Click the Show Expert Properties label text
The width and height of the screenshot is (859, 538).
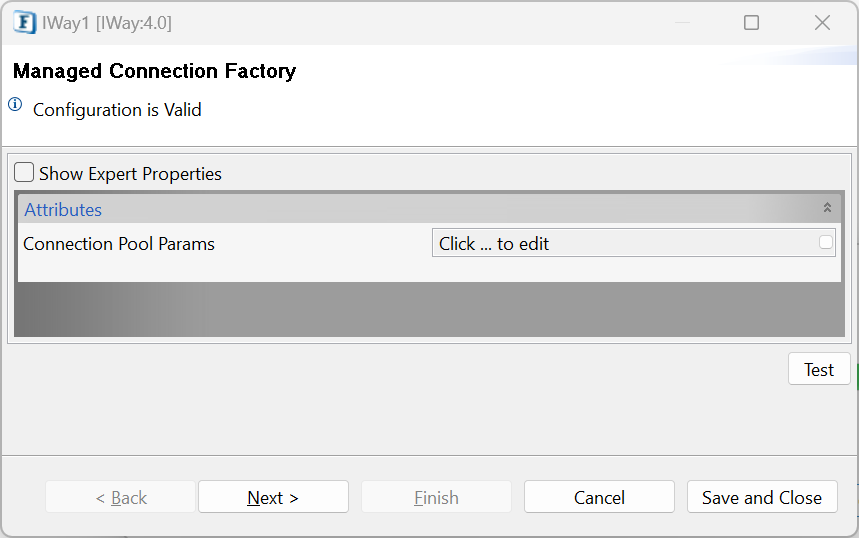130,174
